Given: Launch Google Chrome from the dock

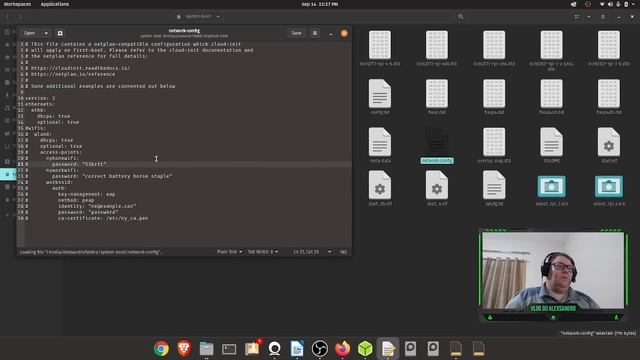Looking at the screenshot, I should click(x=161, y=349).
